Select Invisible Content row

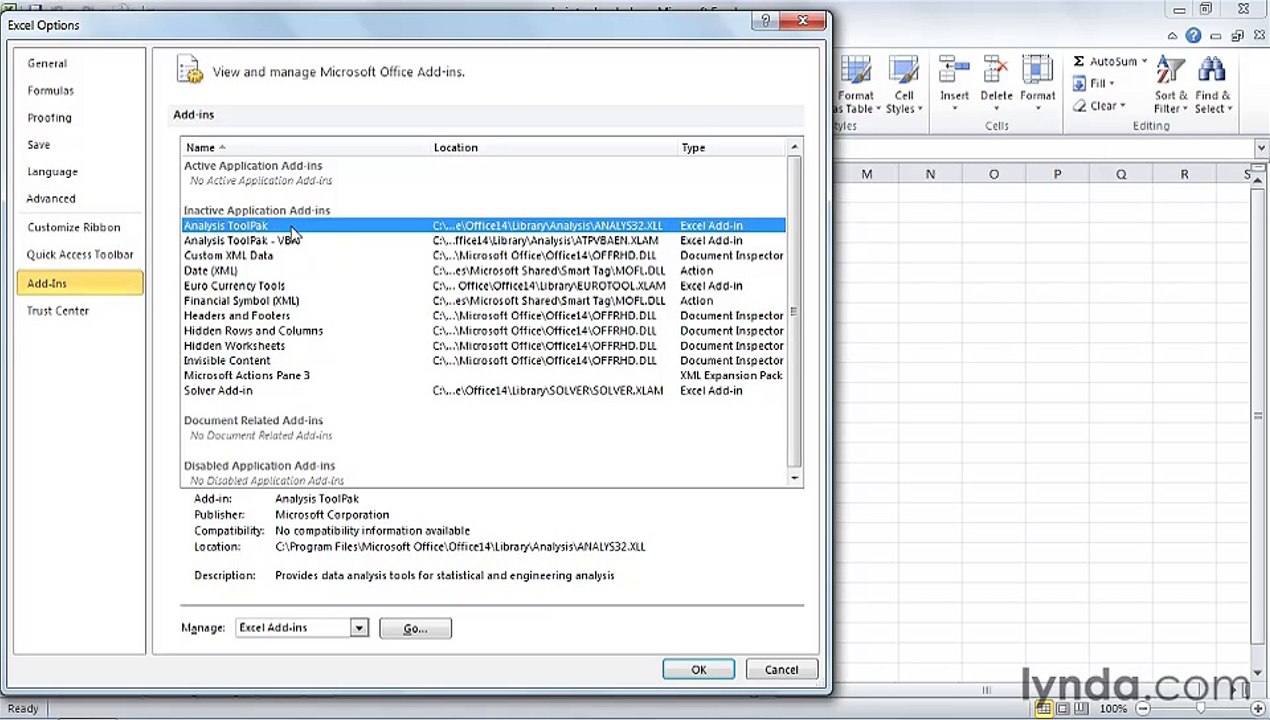483,360
